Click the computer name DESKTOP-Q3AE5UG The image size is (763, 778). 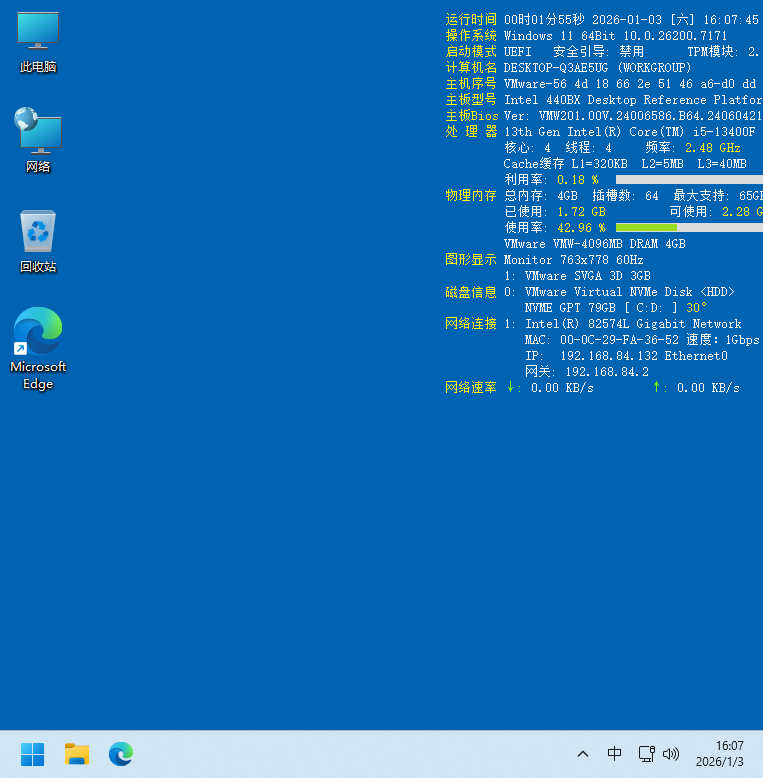[558, 68]
